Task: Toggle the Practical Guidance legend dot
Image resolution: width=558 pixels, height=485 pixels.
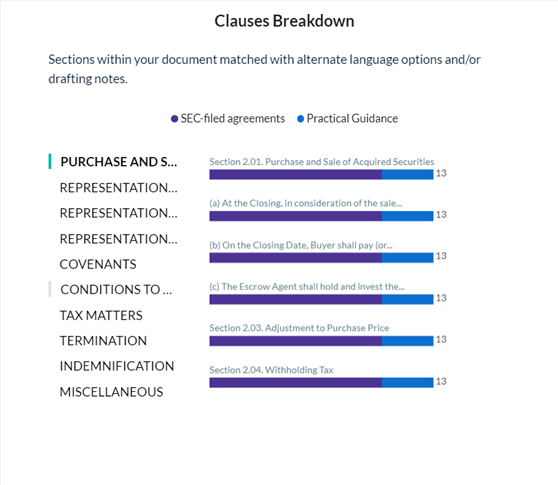Action: pyautogui.click(x=300, y=119)
